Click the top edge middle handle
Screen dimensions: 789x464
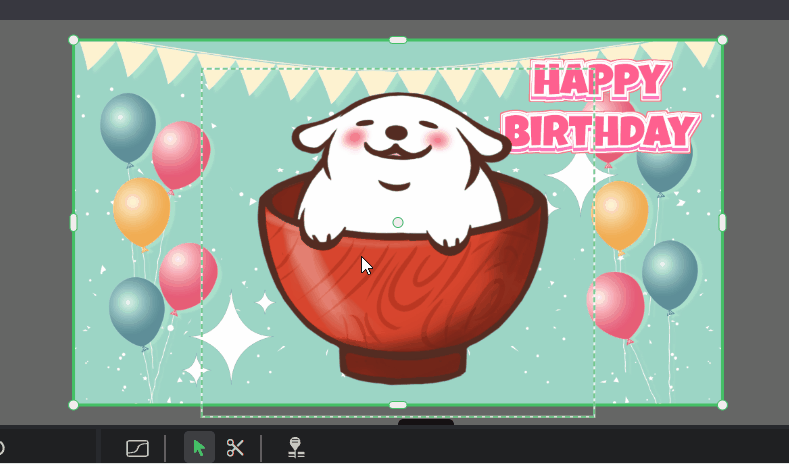(398, 40)
